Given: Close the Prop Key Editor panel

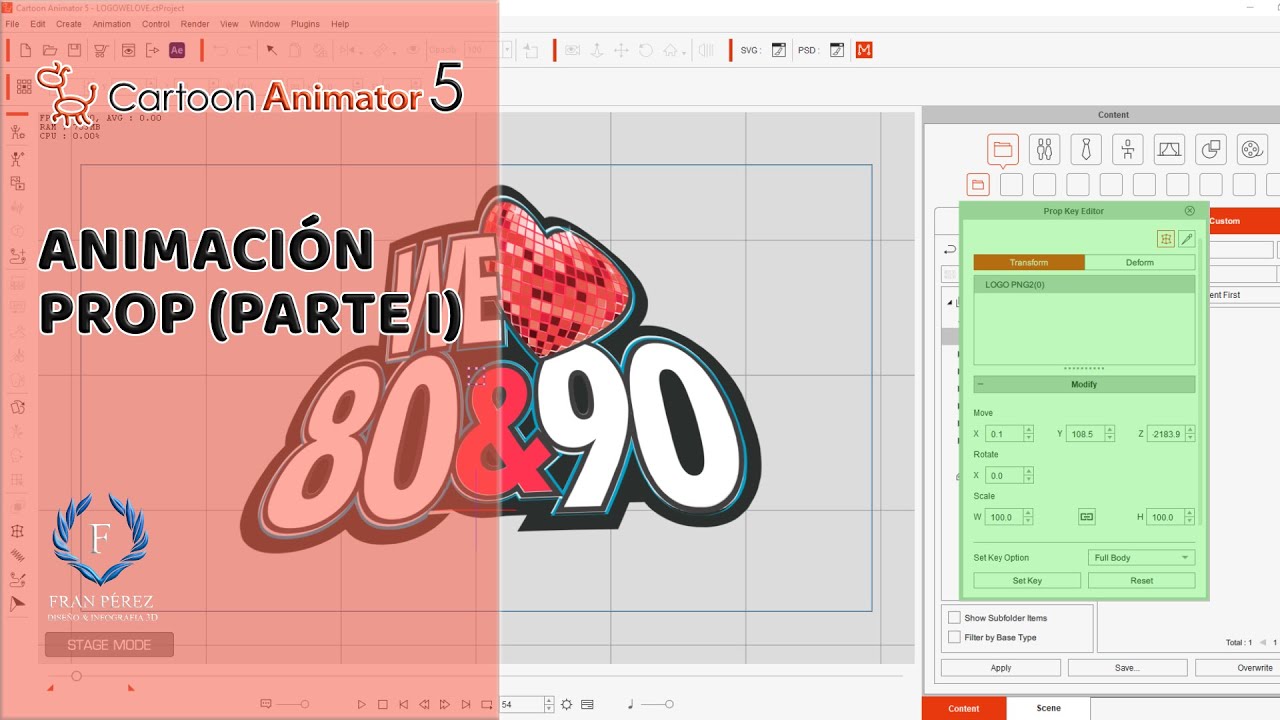Looking at the screenshot, I should click(1189, 211).
